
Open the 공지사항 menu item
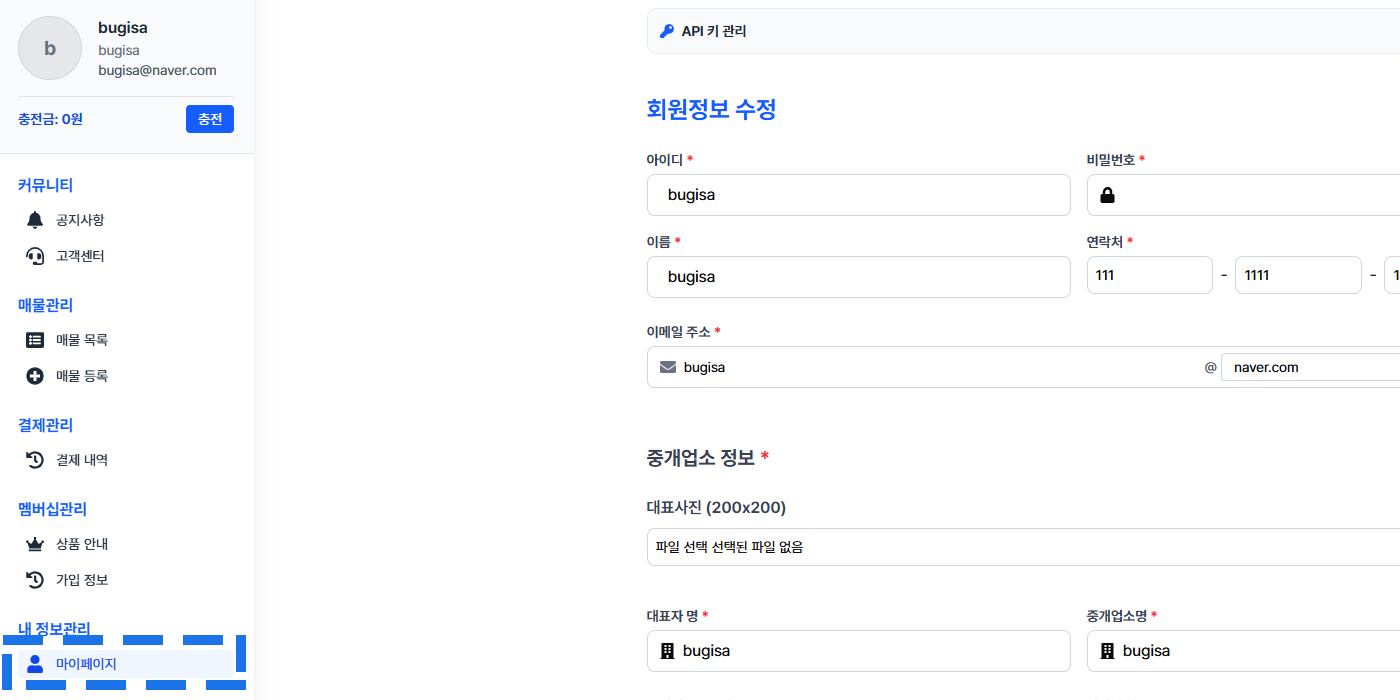click(80, 220)
